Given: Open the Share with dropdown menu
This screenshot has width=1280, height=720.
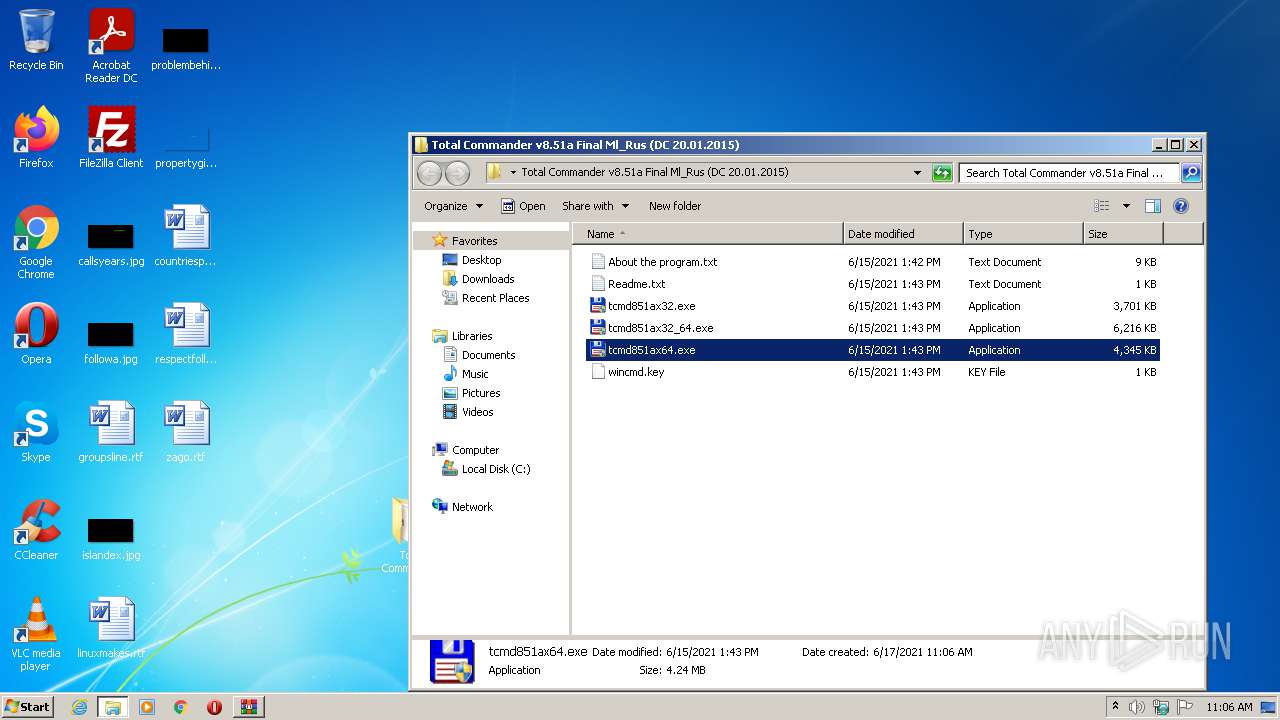Looking at the screenshot, I should [x=596, y=206].
